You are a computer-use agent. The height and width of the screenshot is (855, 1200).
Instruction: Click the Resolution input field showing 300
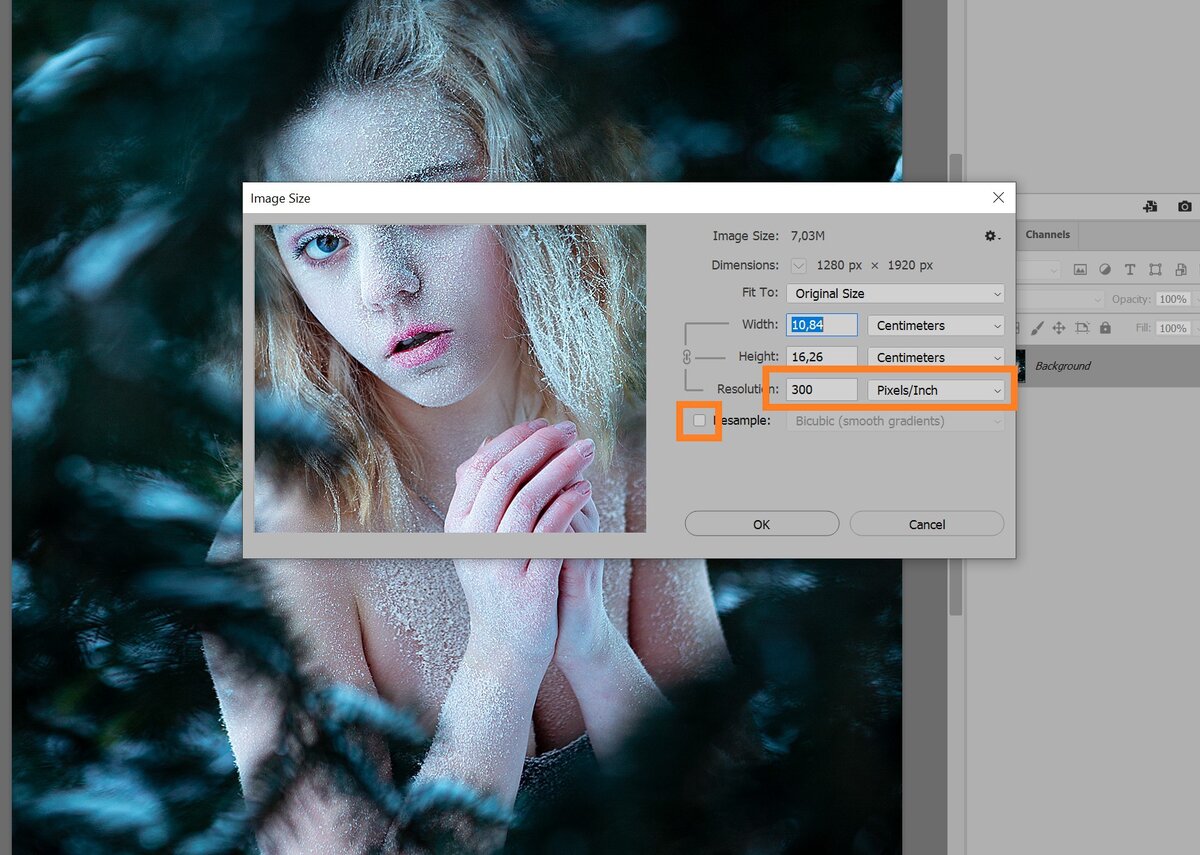point(822,389)
